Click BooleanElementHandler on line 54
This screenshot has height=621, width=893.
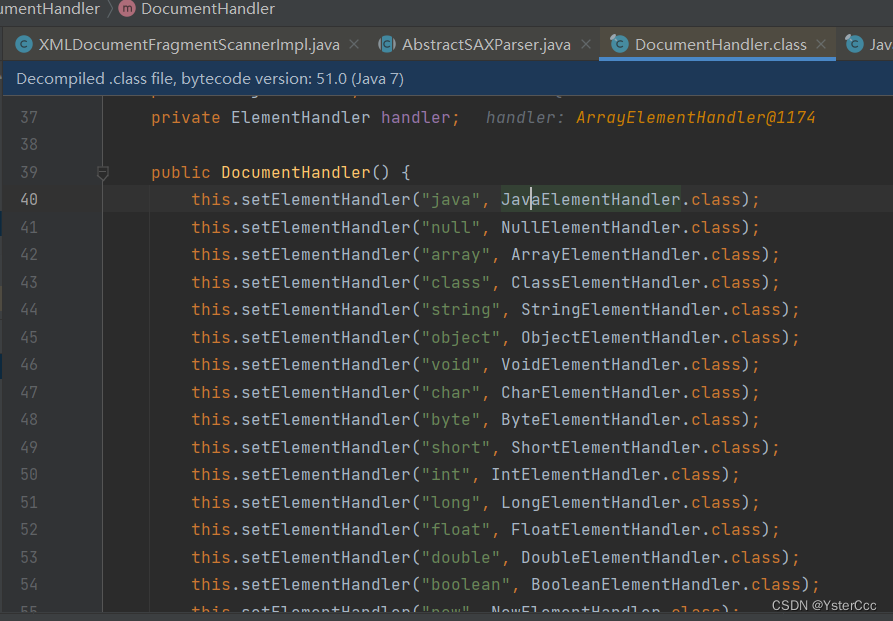pos(636,585)
